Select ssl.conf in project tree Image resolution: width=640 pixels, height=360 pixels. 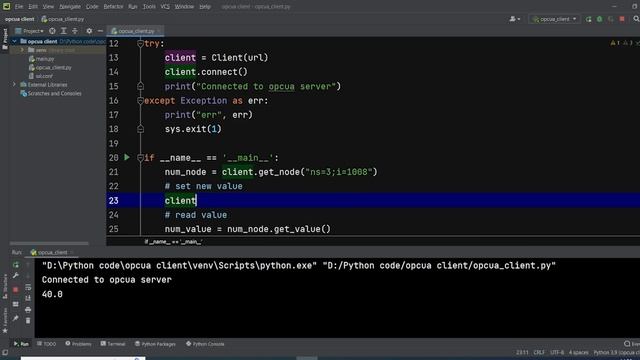(x=41, y=76)
